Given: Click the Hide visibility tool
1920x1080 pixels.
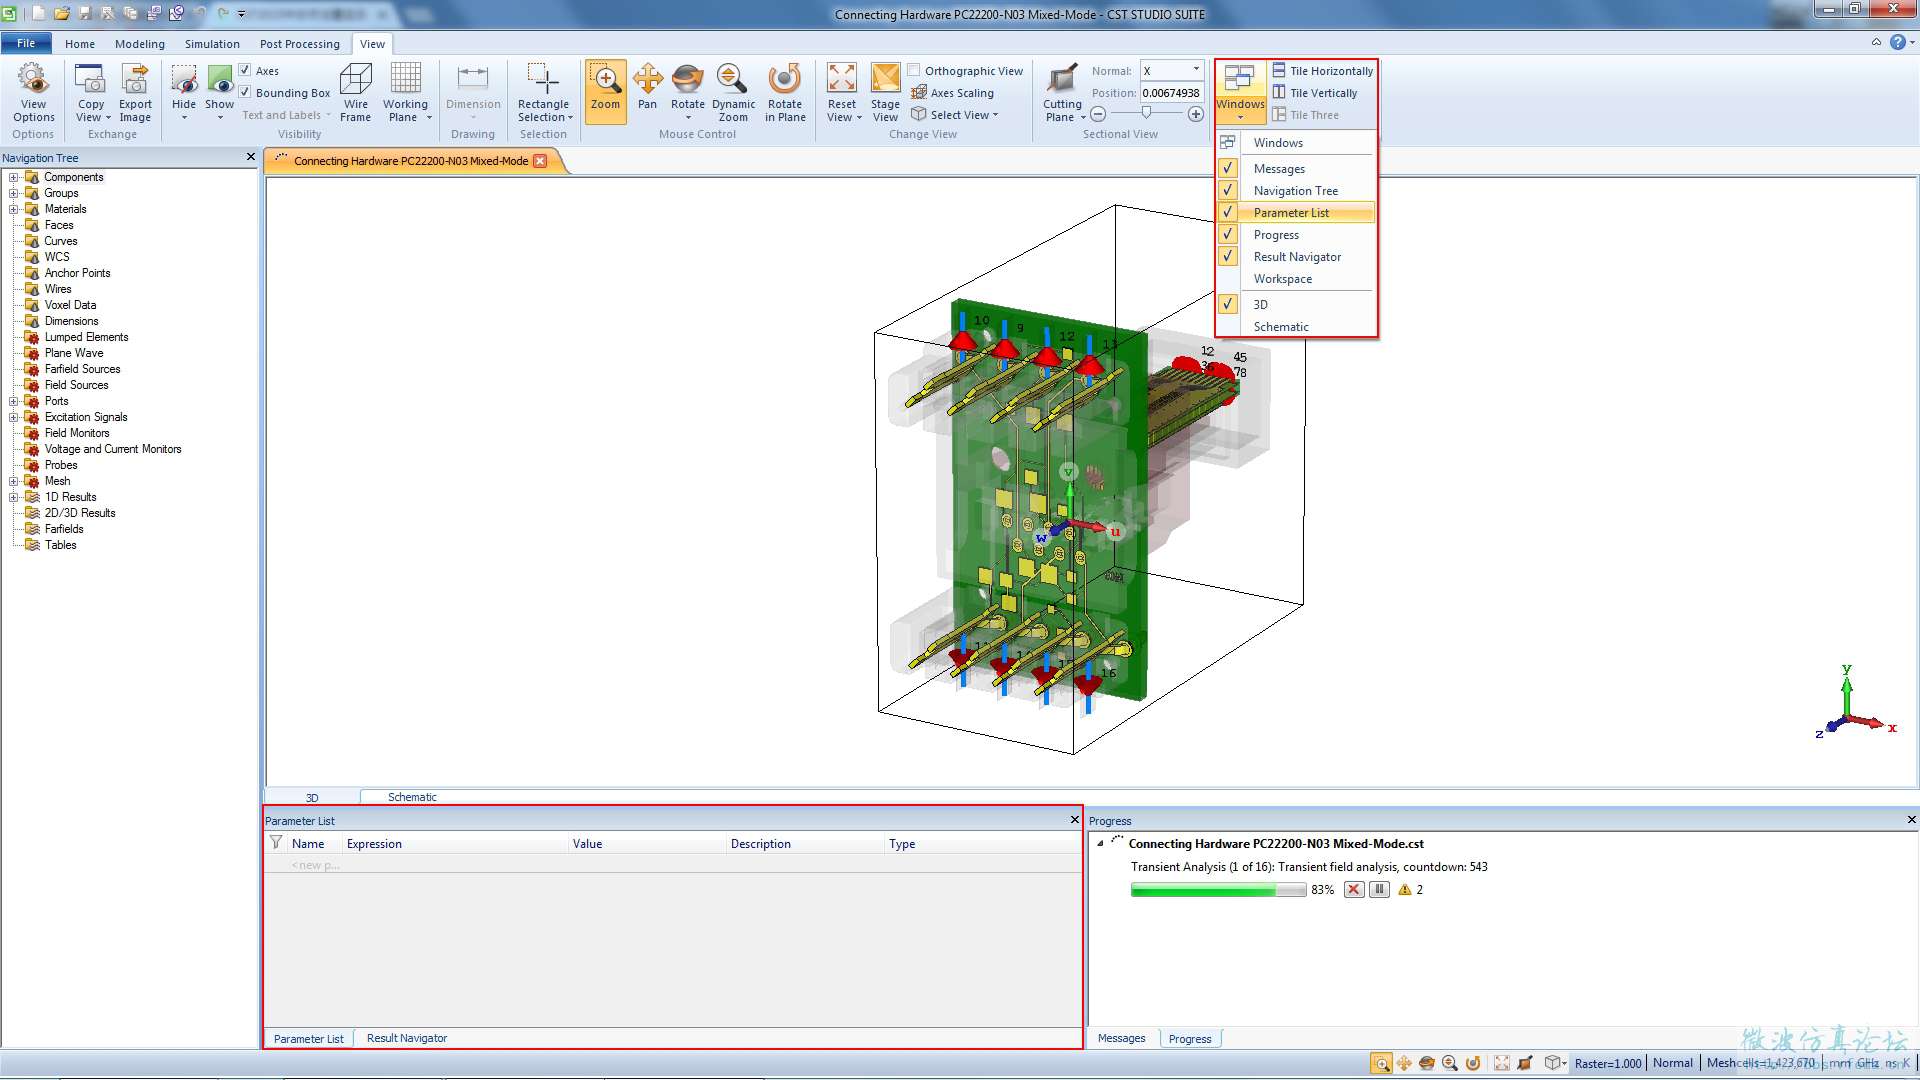Looking at the screenshot, I should tap(184, 93).
